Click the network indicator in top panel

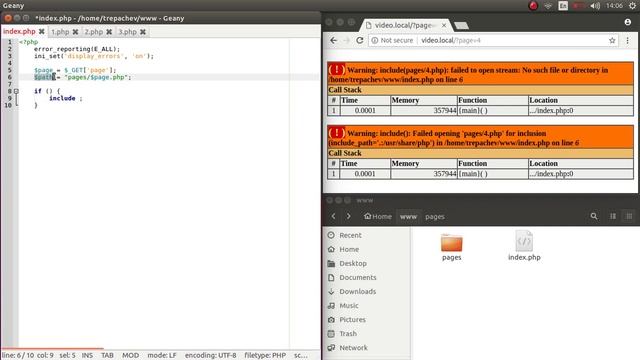548,6
